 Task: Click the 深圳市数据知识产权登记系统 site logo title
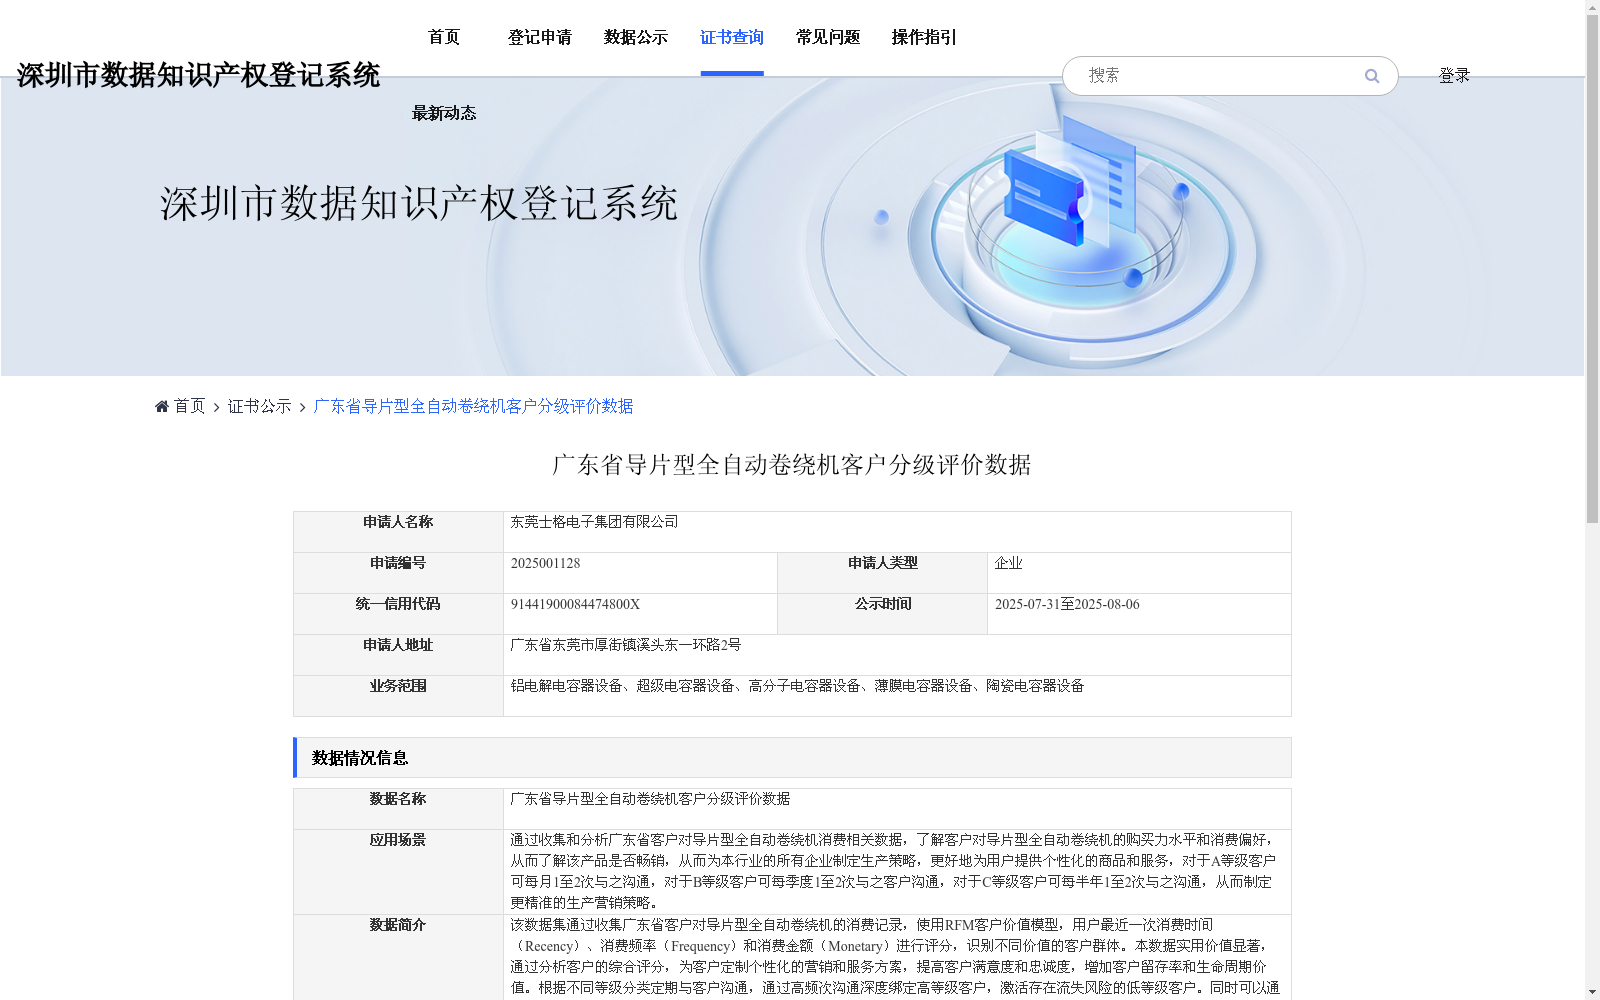pyautogui.click(x=198, y=75)
